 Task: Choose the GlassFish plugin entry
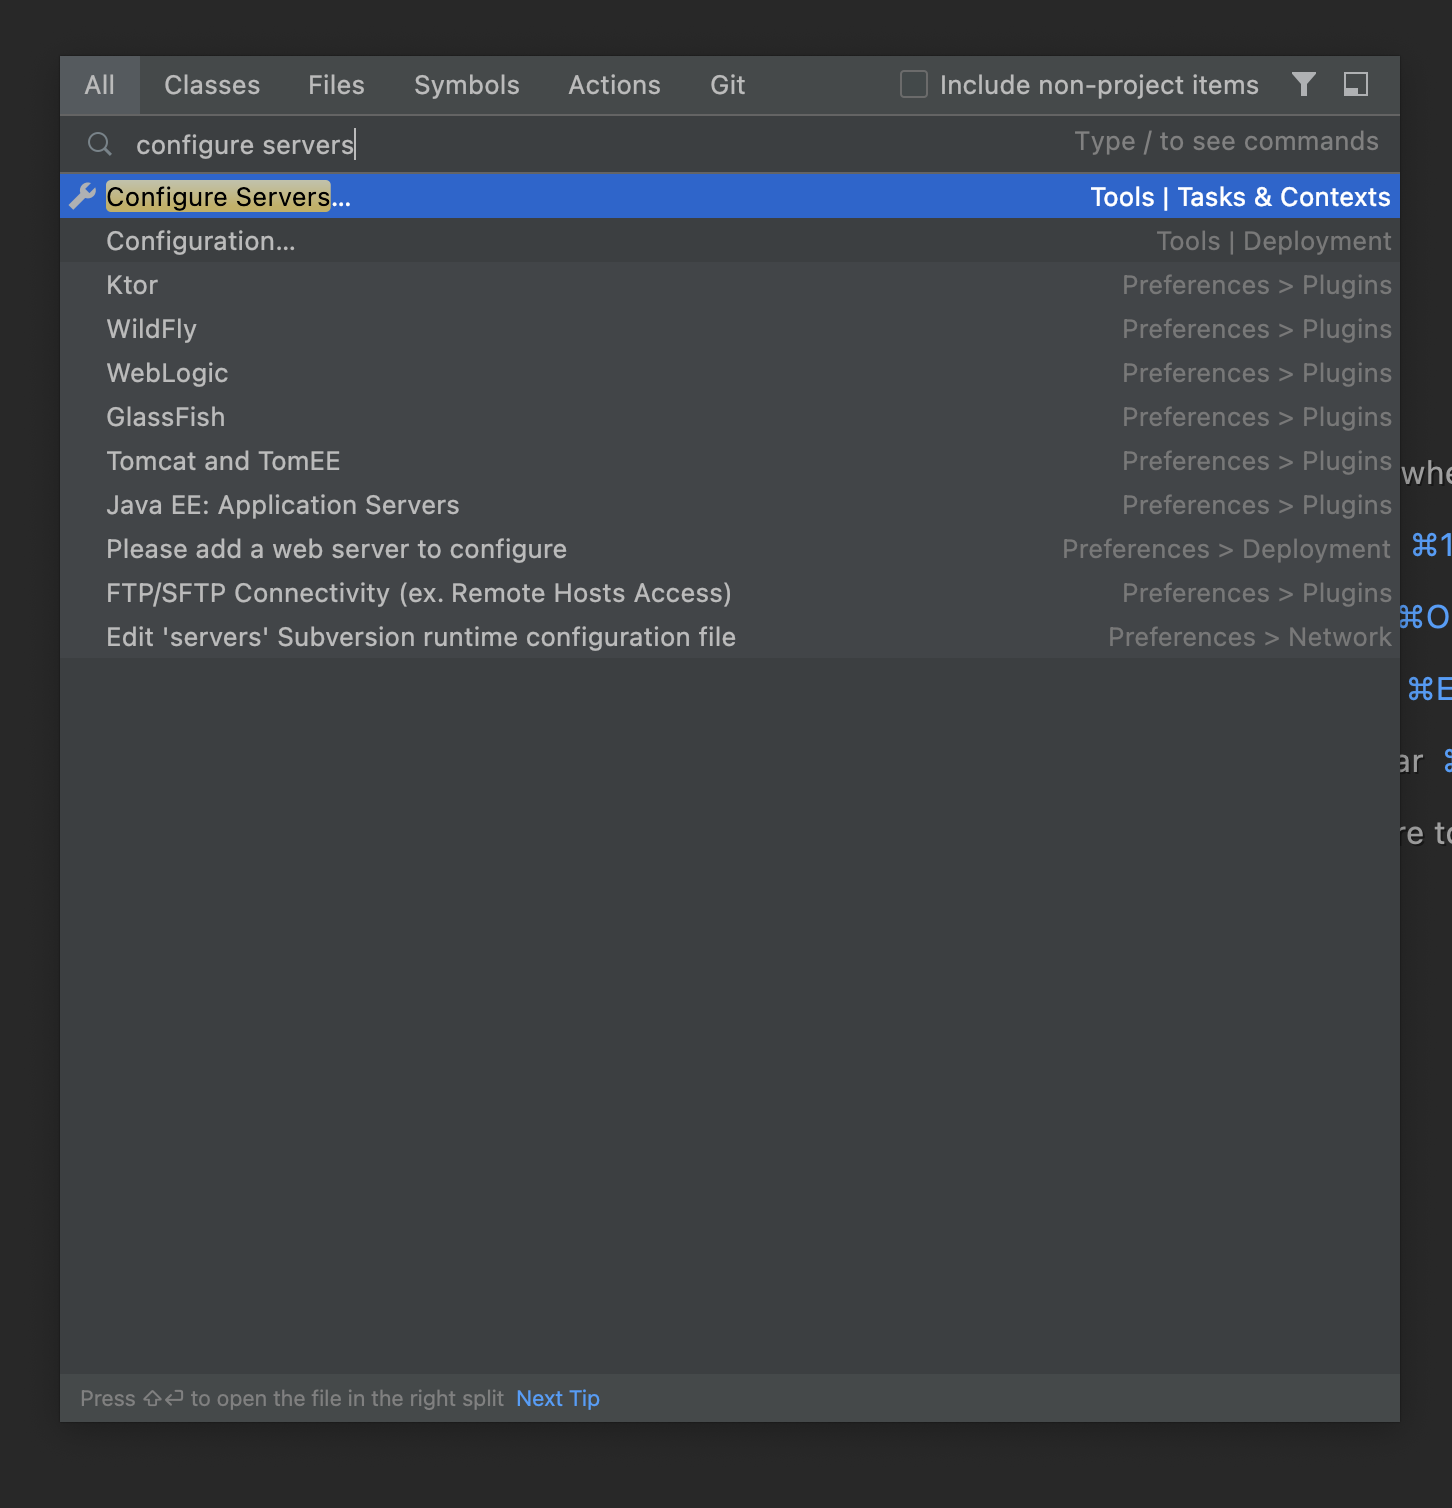tap(730, 417)
